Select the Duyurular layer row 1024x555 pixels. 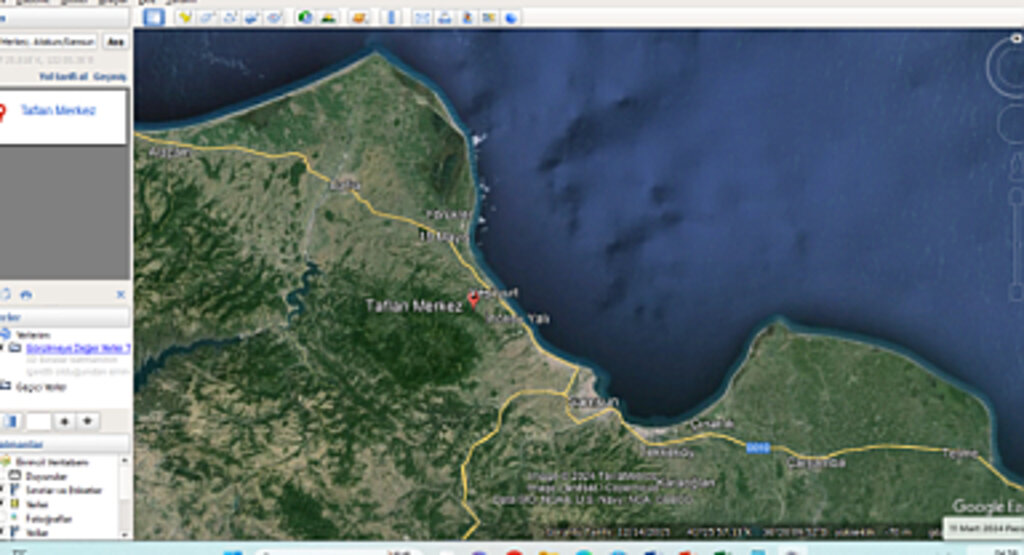pyautogui.click(x=46, y=476)
